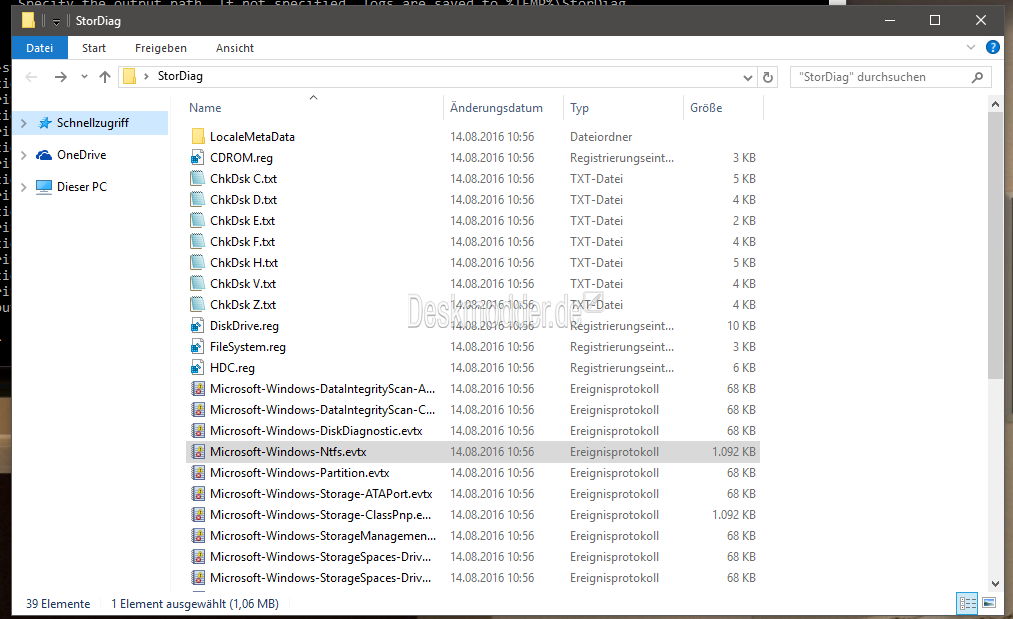Image resolution: width=1013 pixels, height=619 pixels.
Task: Select the CDROM.reg file icon
Action: [x=198, y=158]
